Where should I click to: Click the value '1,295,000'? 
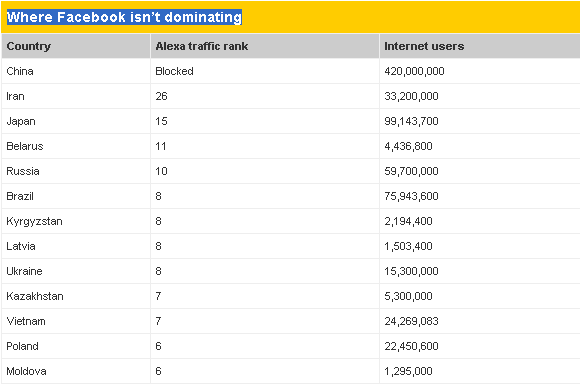click(x=408, y=371)
